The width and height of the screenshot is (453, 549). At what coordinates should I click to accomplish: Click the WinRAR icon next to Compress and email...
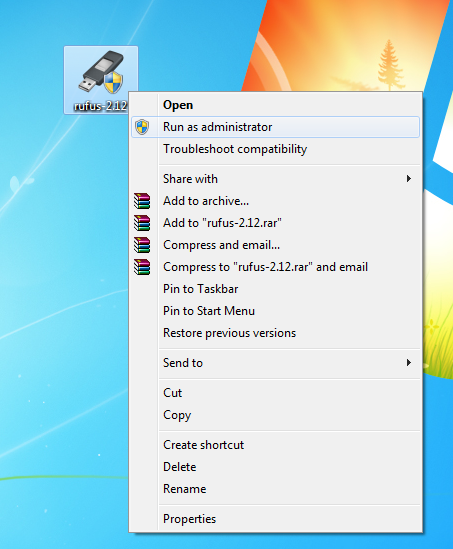tap(142, 245)
